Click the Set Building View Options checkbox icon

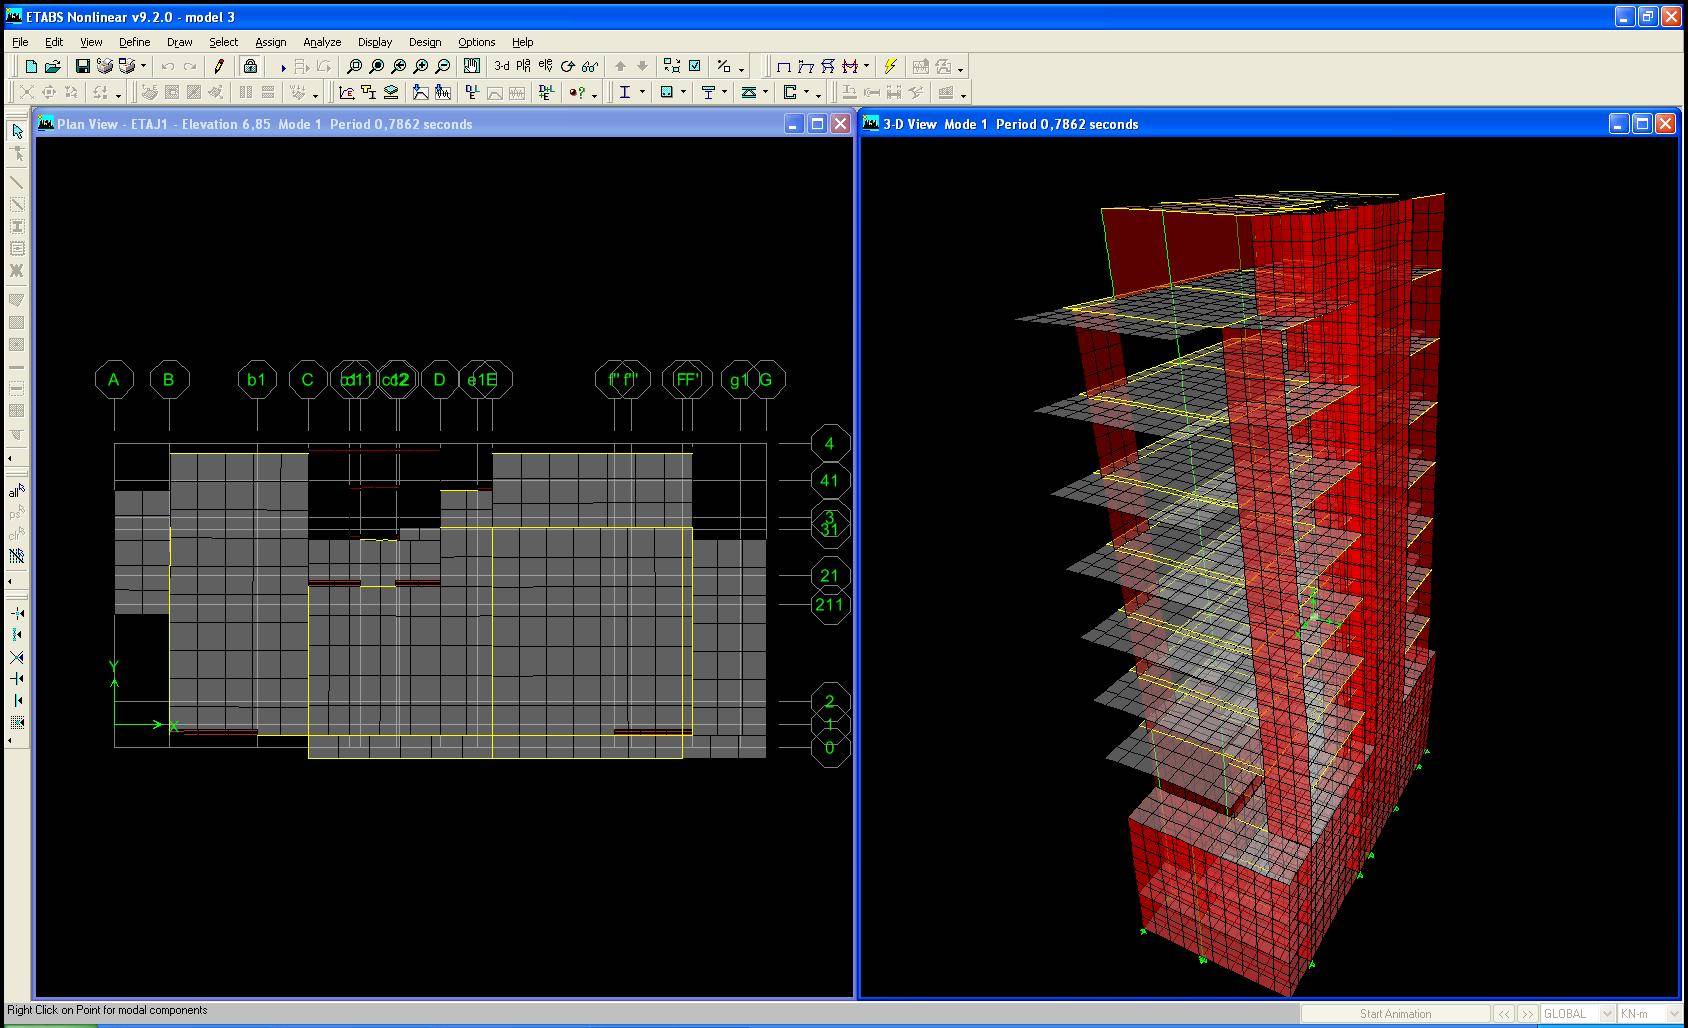pos(694,67)
